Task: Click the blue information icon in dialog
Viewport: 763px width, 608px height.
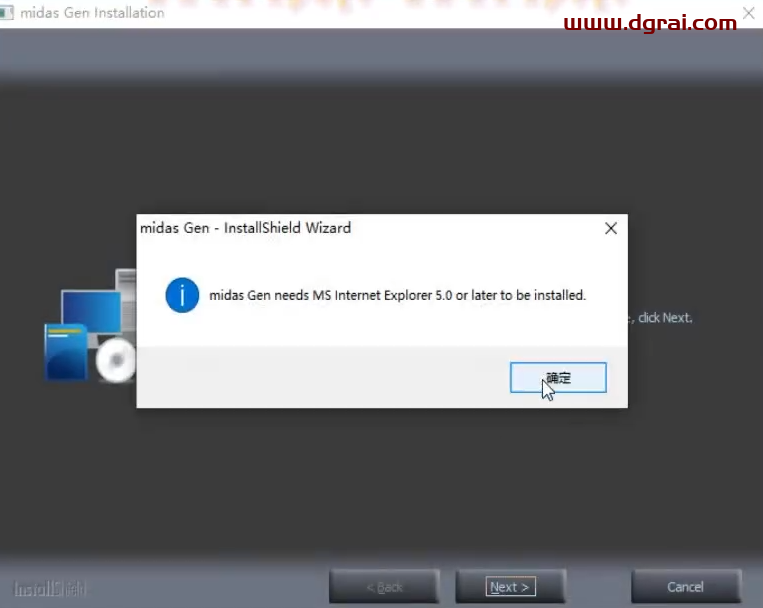Action: point(183,296)
